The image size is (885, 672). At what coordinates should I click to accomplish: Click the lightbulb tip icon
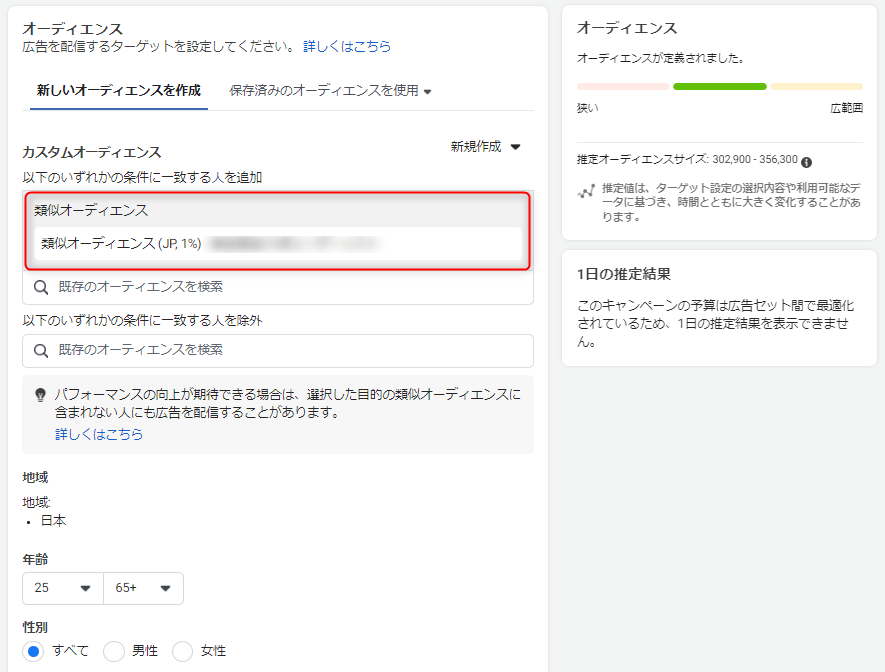point(41,395)
